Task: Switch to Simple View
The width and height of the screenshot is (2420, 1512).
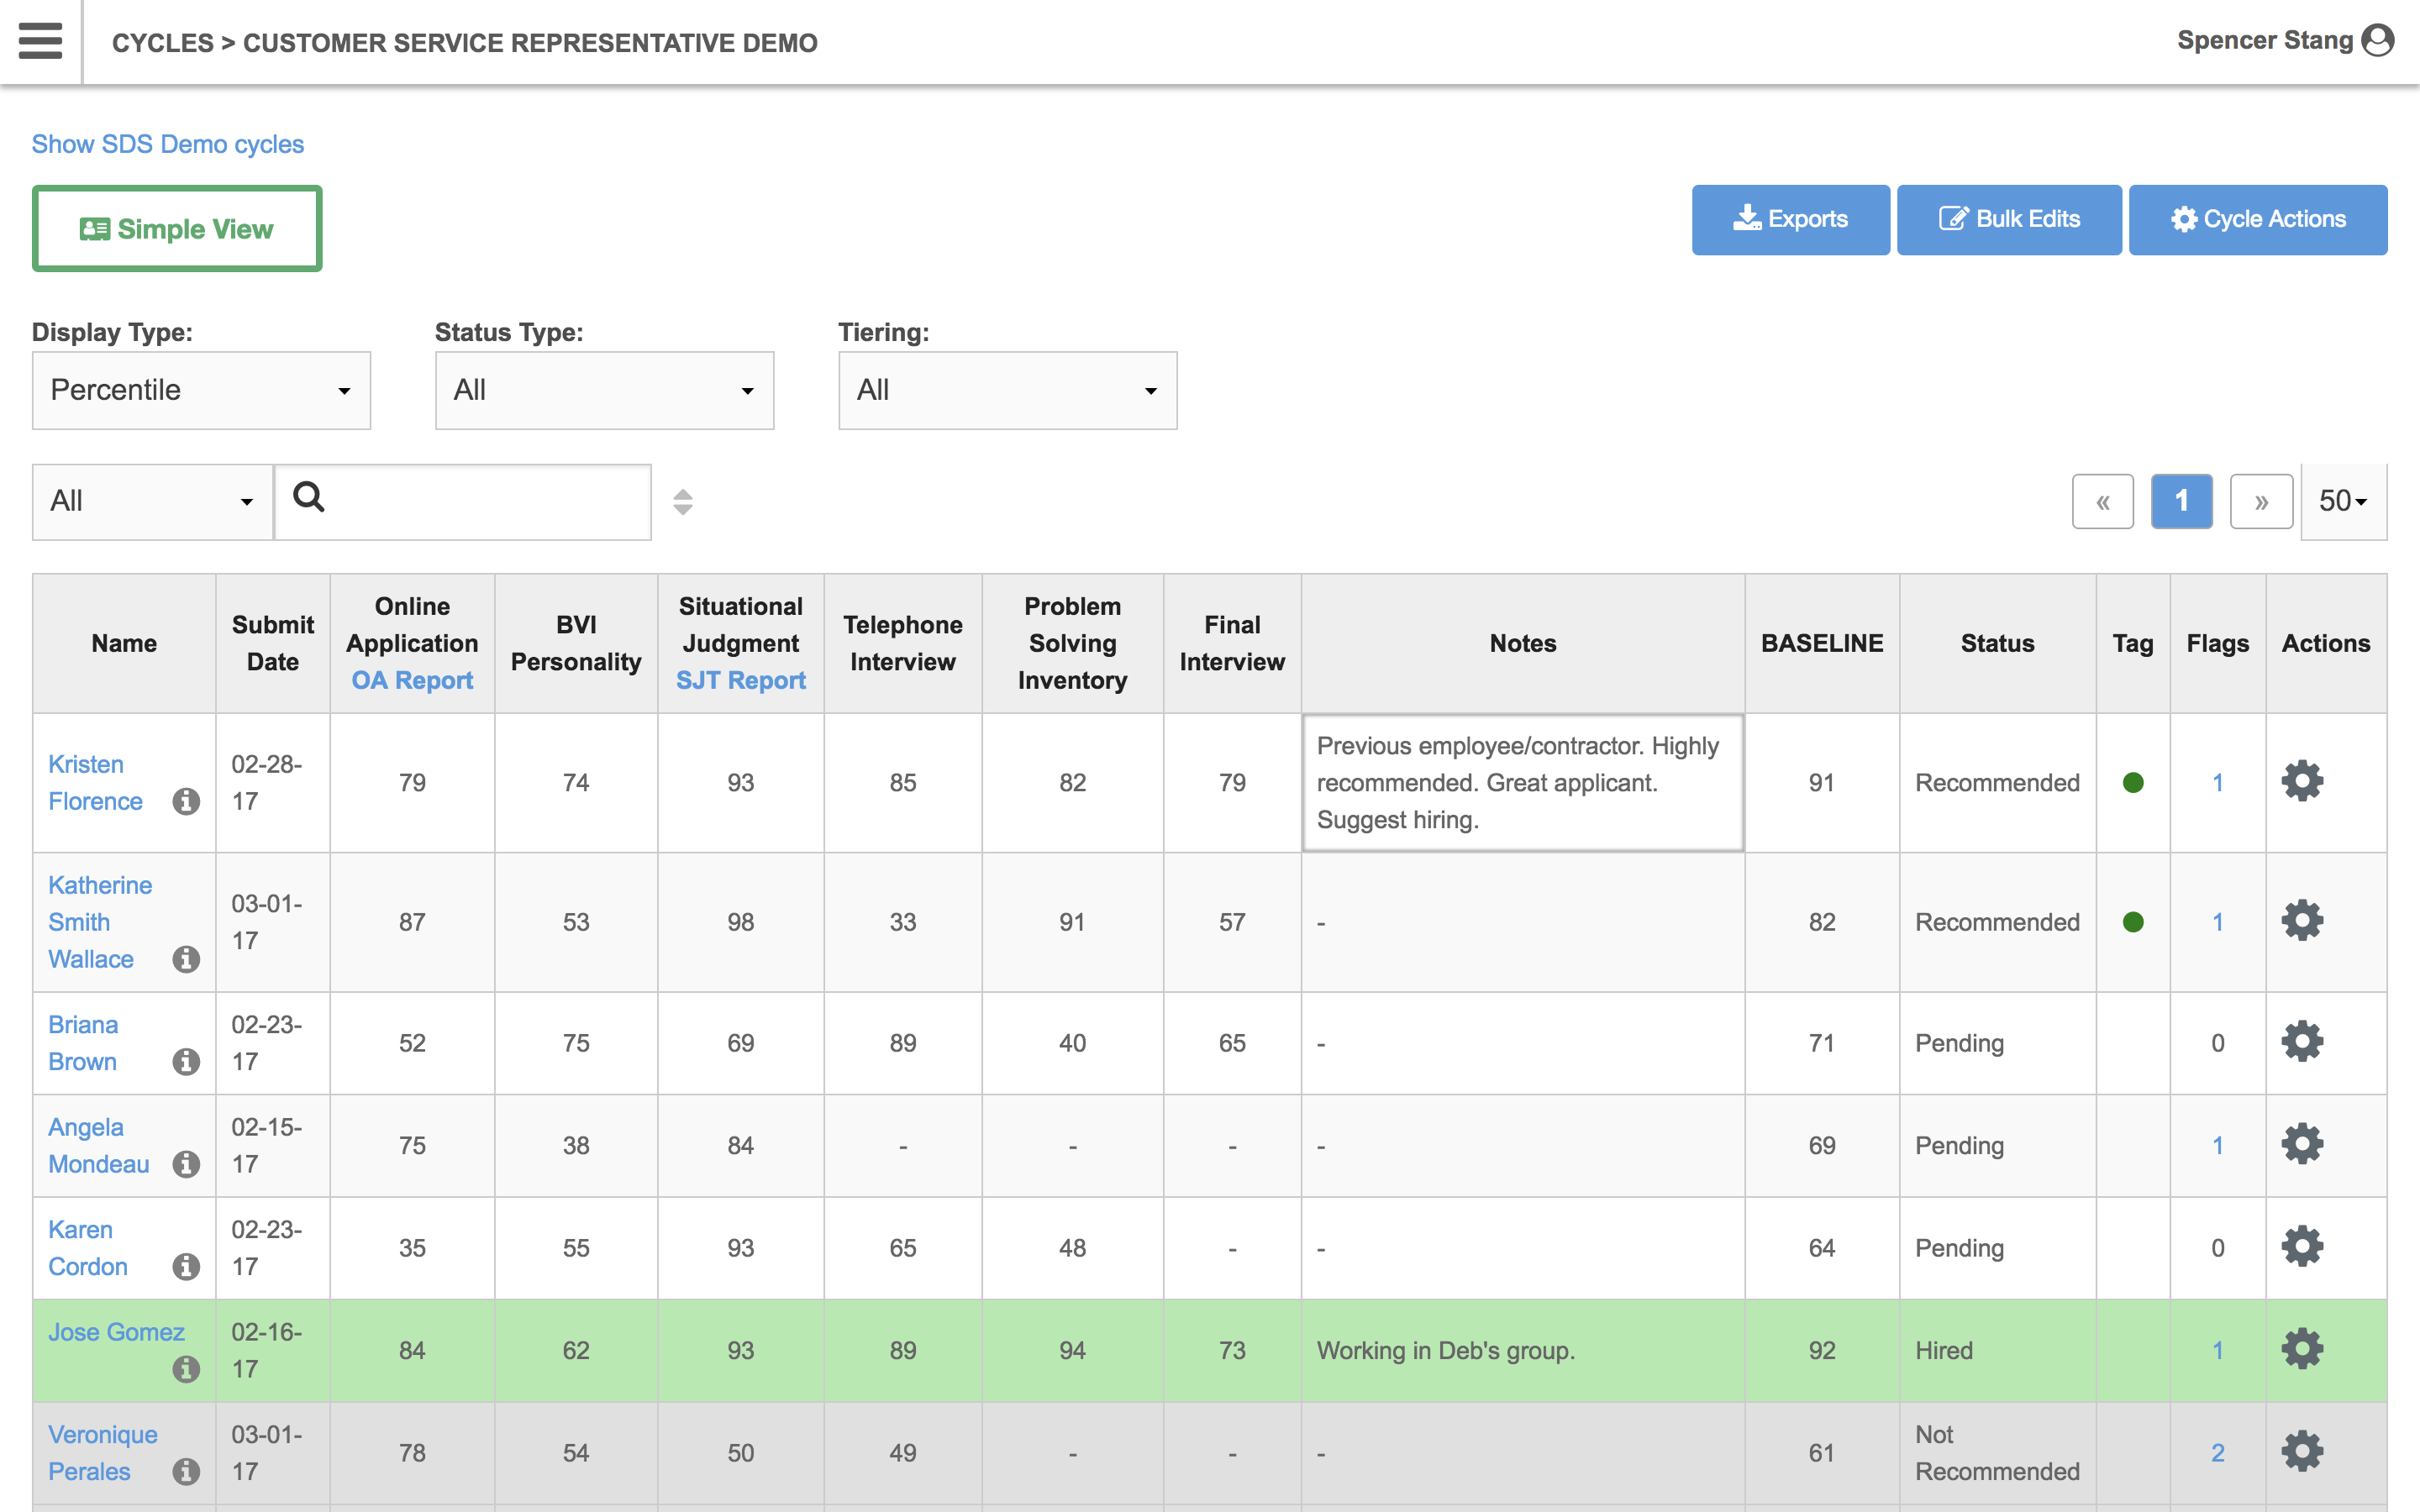Action: (177, 229)
